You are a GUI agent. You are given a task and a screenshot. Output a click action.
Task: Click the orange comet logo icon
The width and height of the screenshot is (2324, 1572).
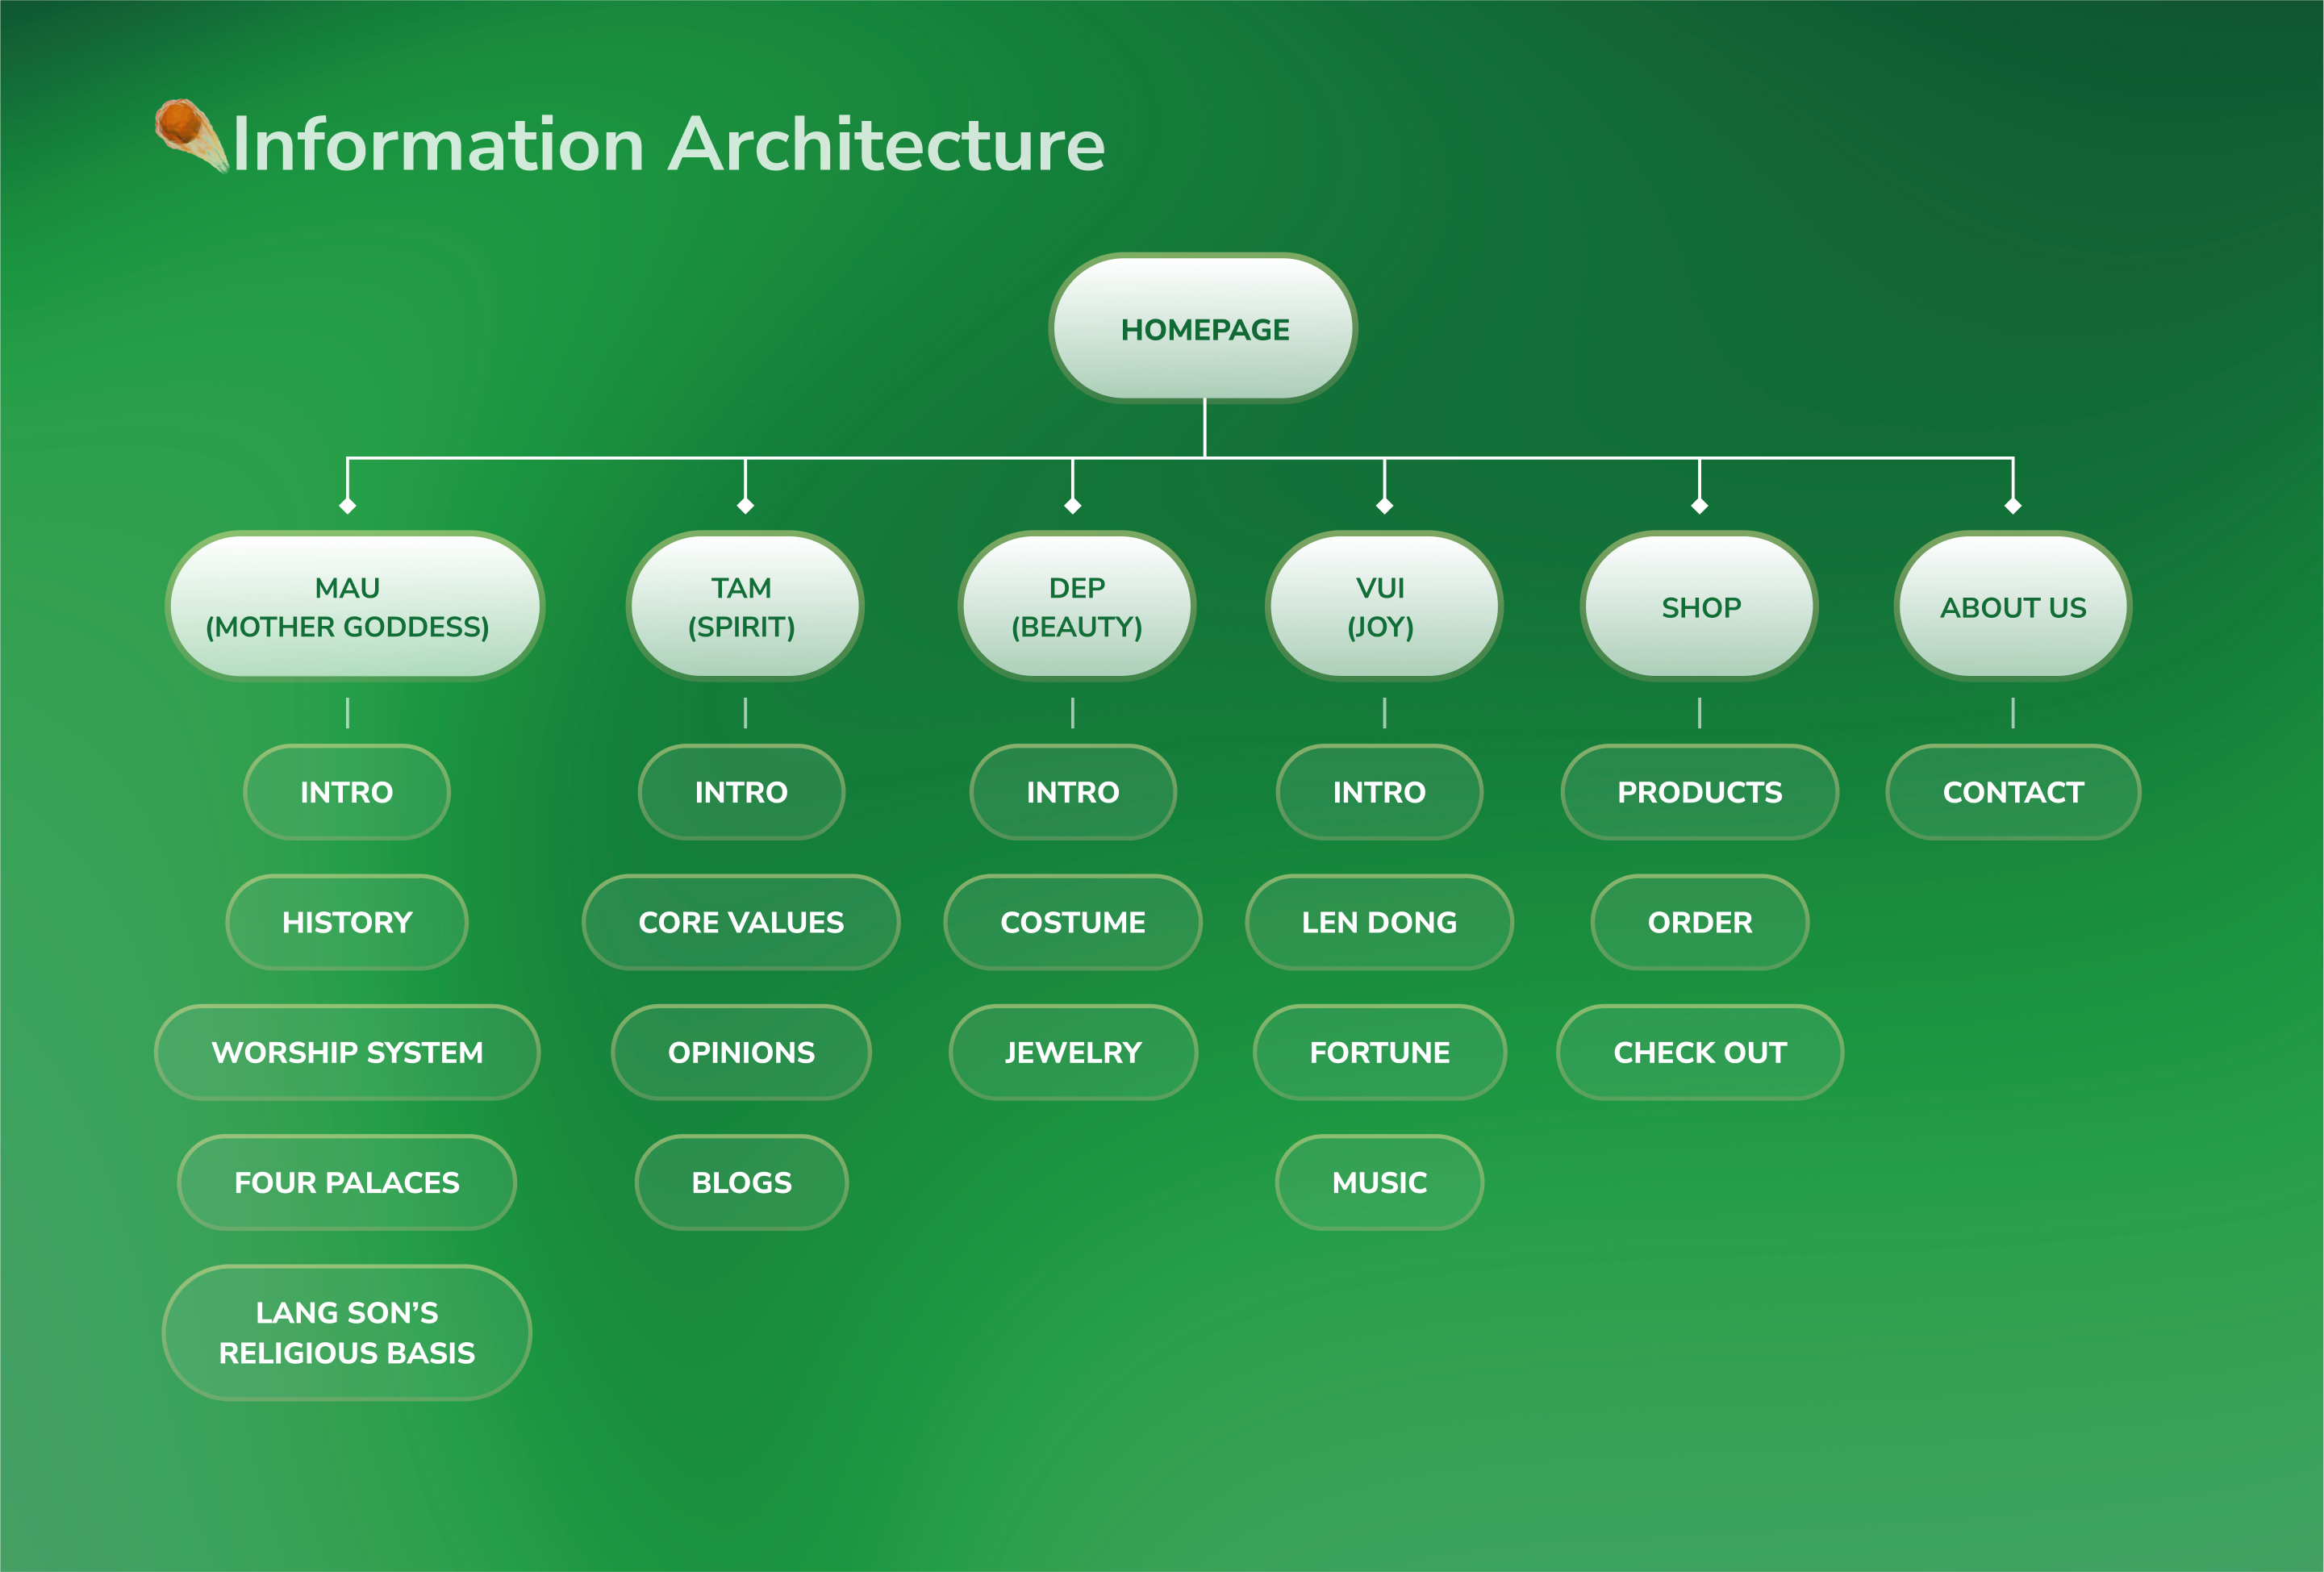click(x=188, y=134)
